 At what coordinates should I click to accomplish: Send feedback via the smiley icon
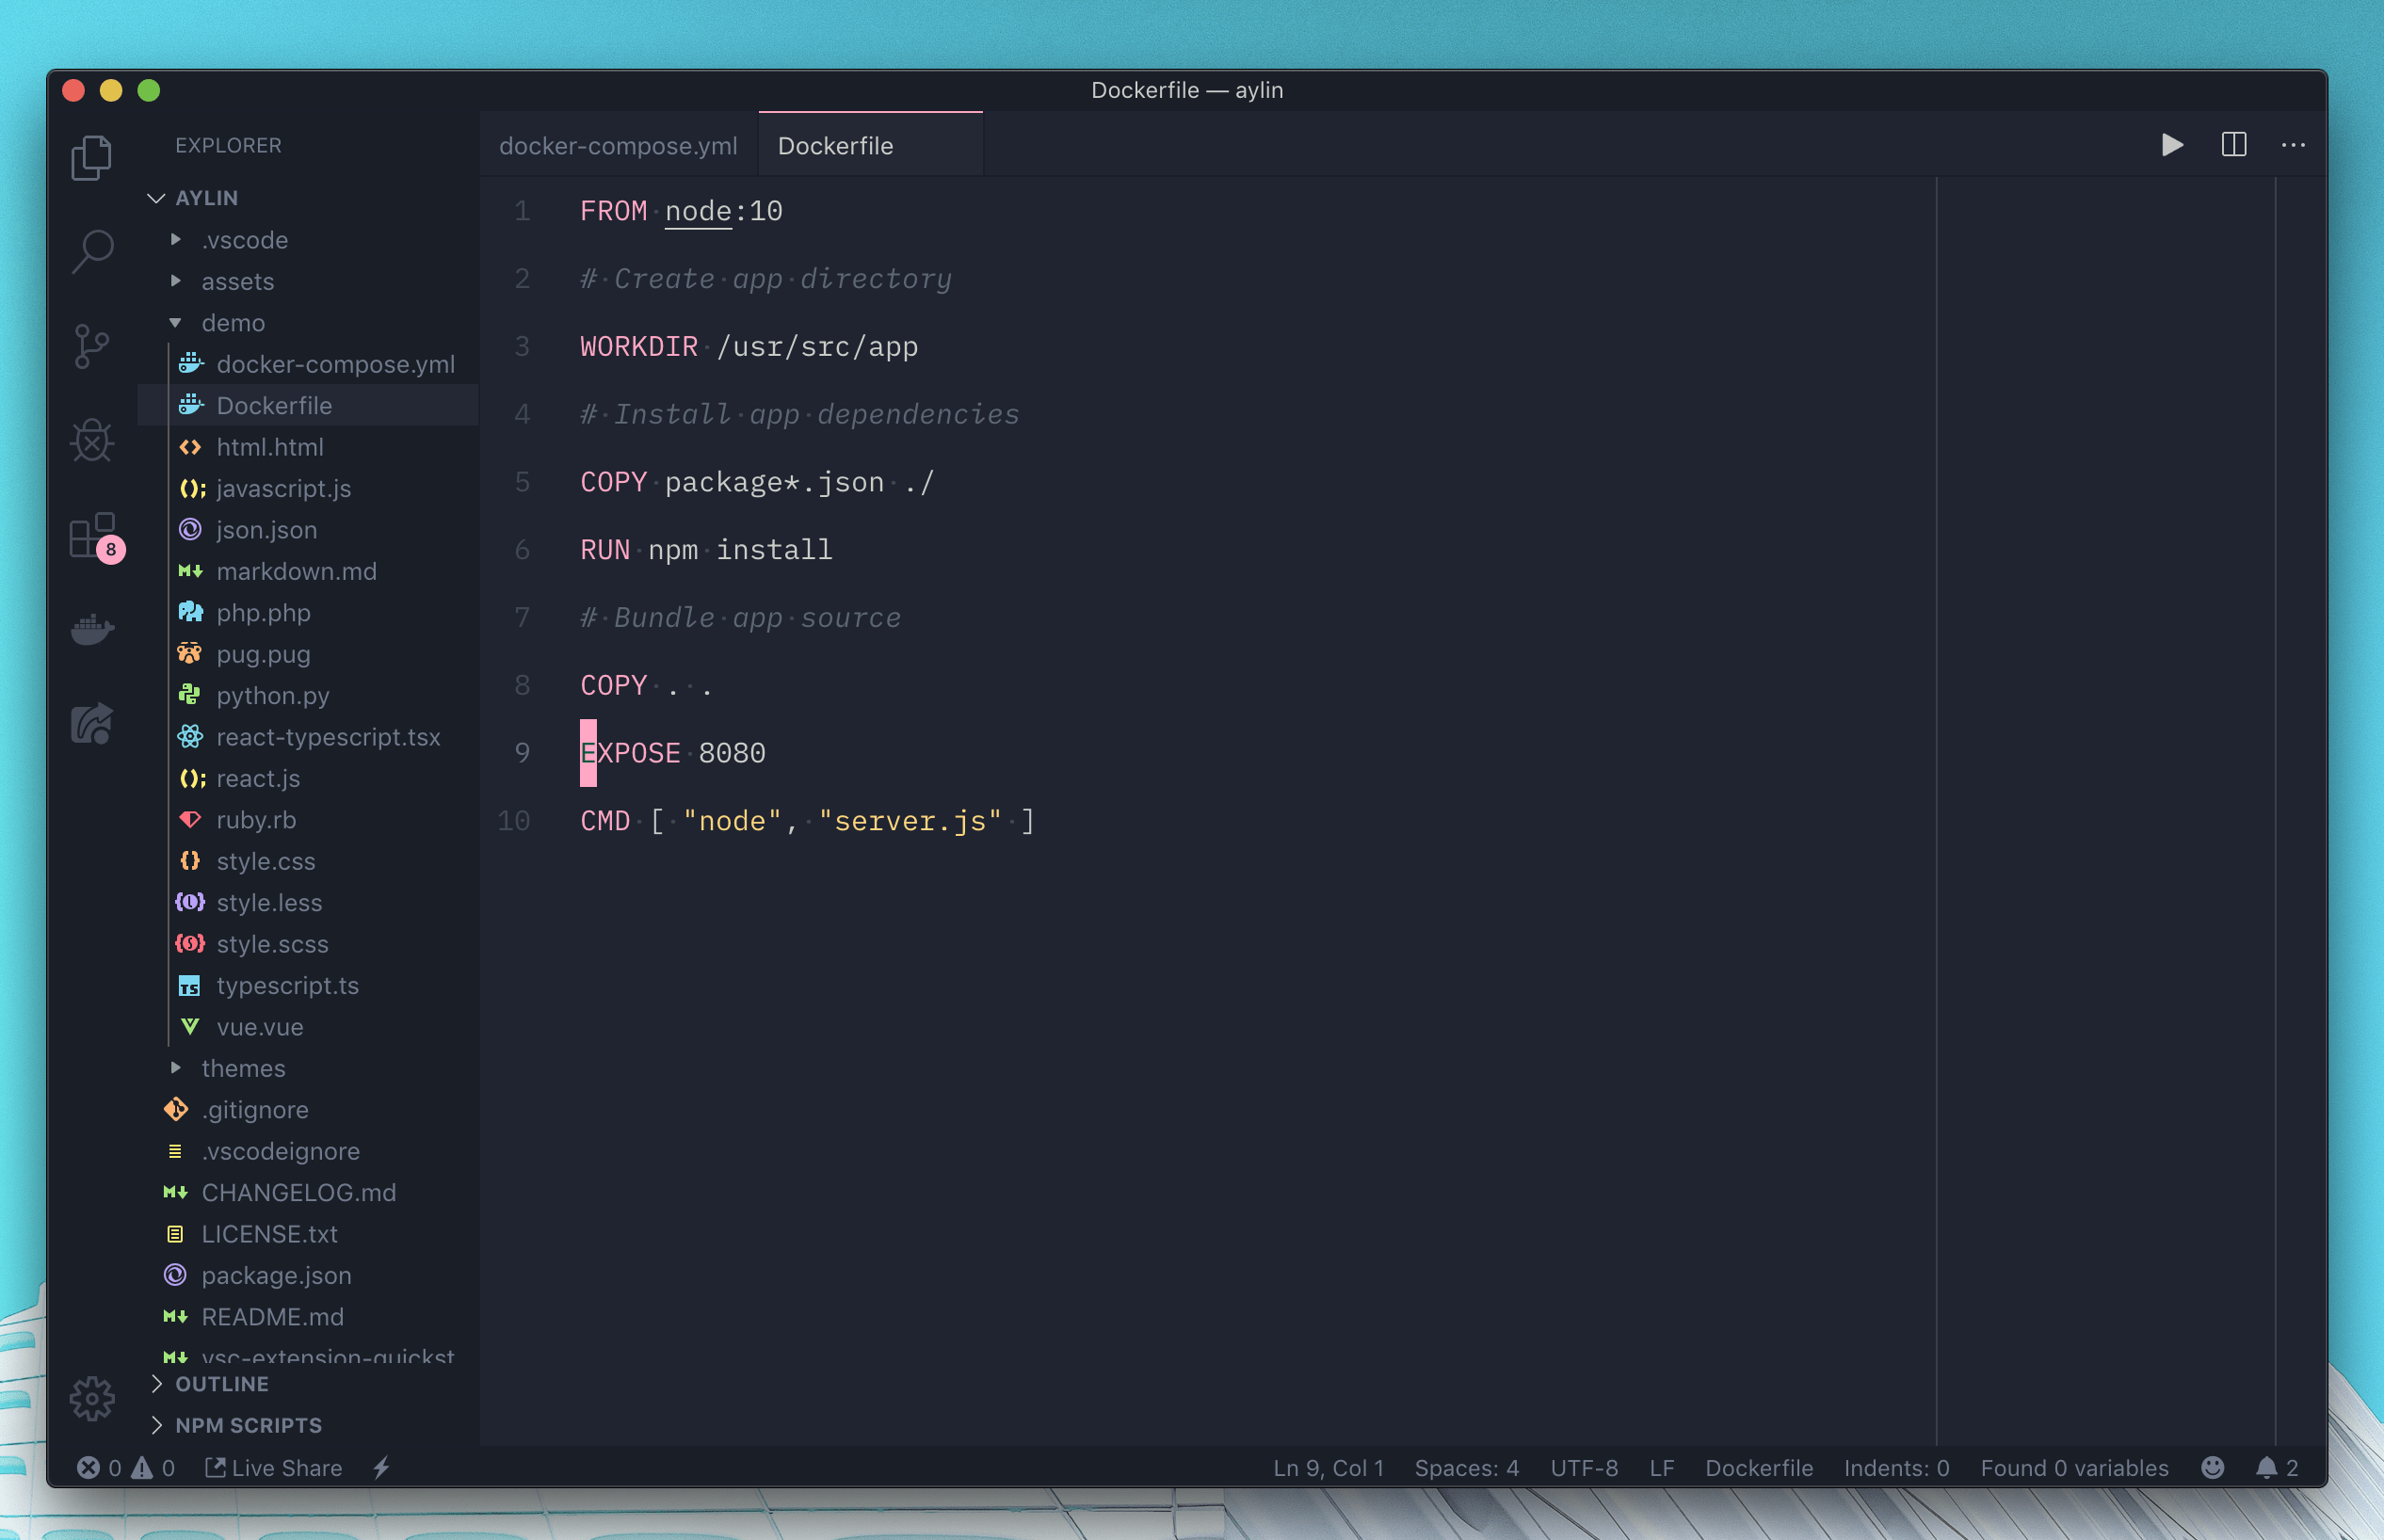(2213, 1467)
